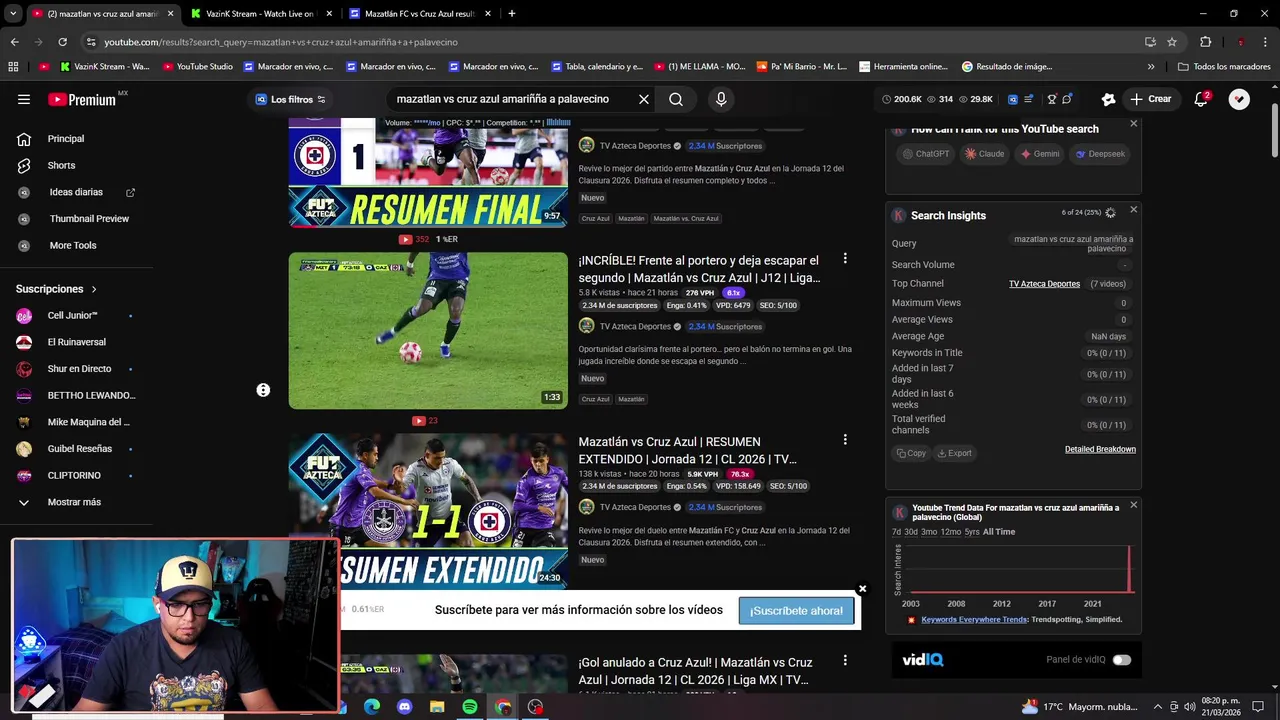Reload the page in Chrome
Screen dimensions: 1280x720
[62, 42]
